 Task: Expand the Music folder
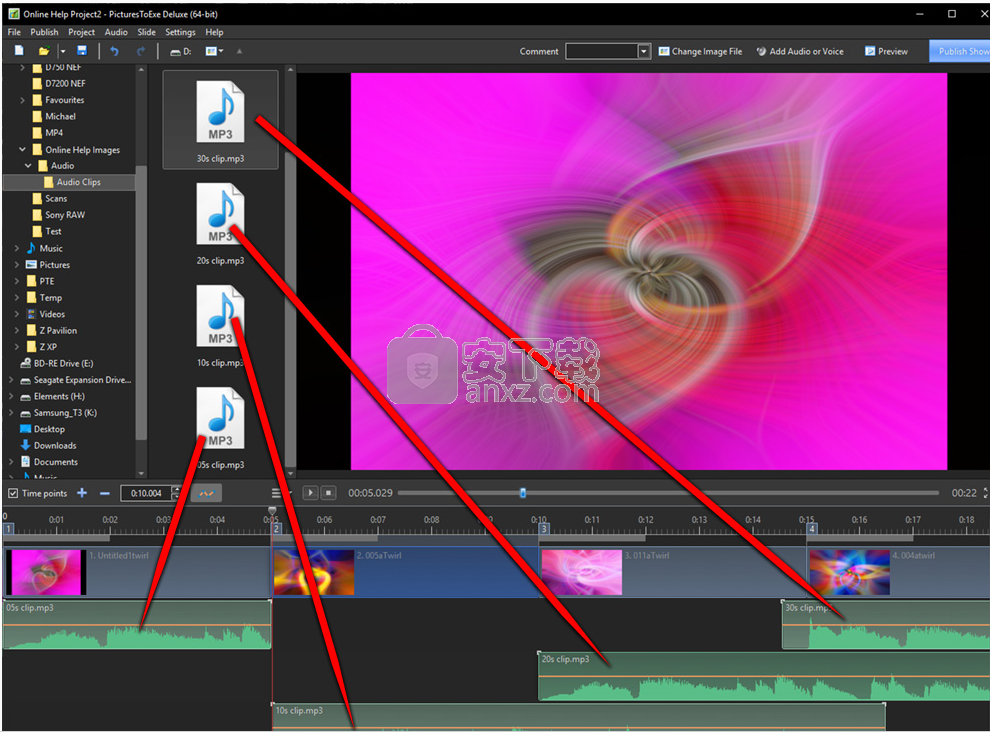point(17,248)
